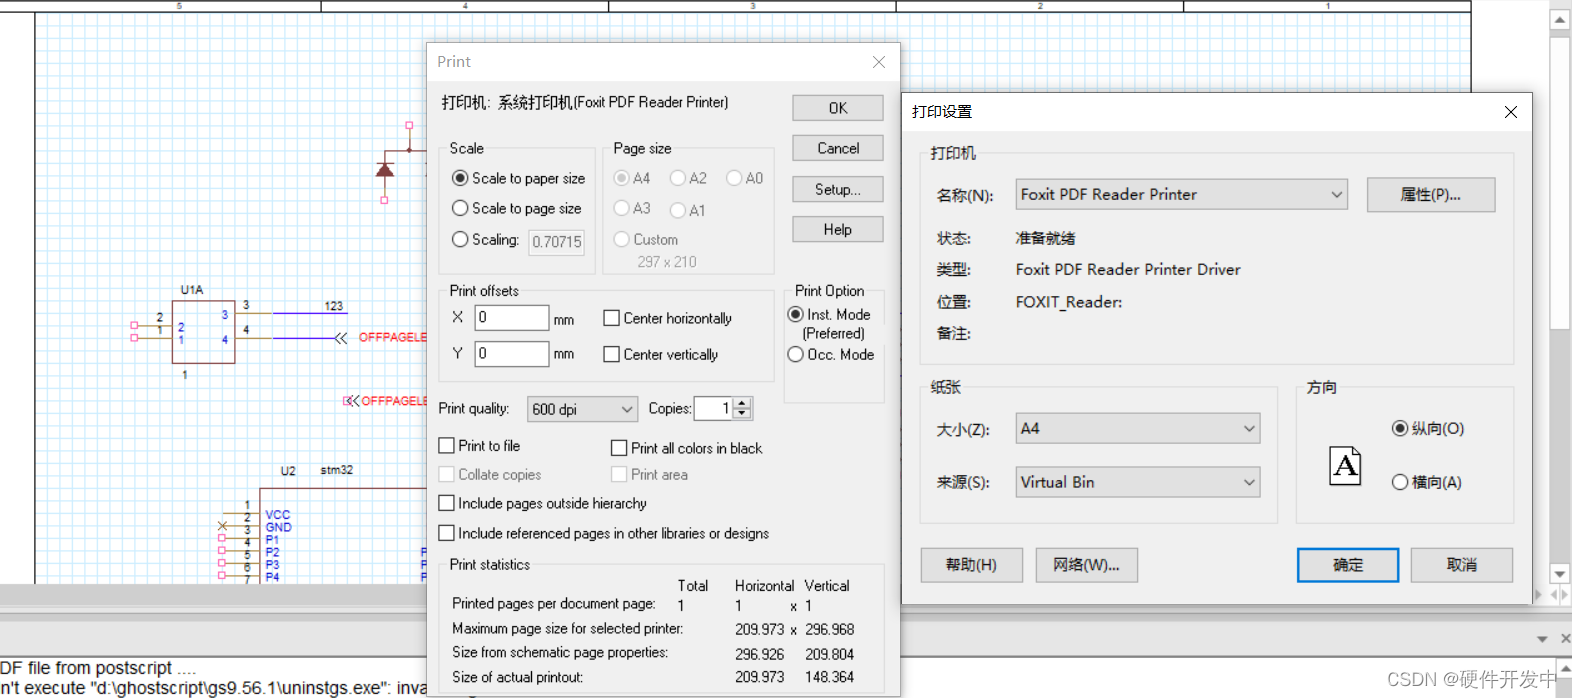
Task: Enable Print all colors in black
Action: click(619, 448)
